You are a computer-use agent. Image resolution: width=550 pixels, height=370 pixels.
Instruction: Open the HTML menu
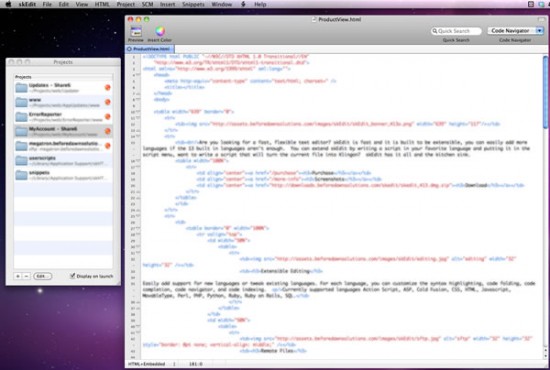click(x=102, y=4)
